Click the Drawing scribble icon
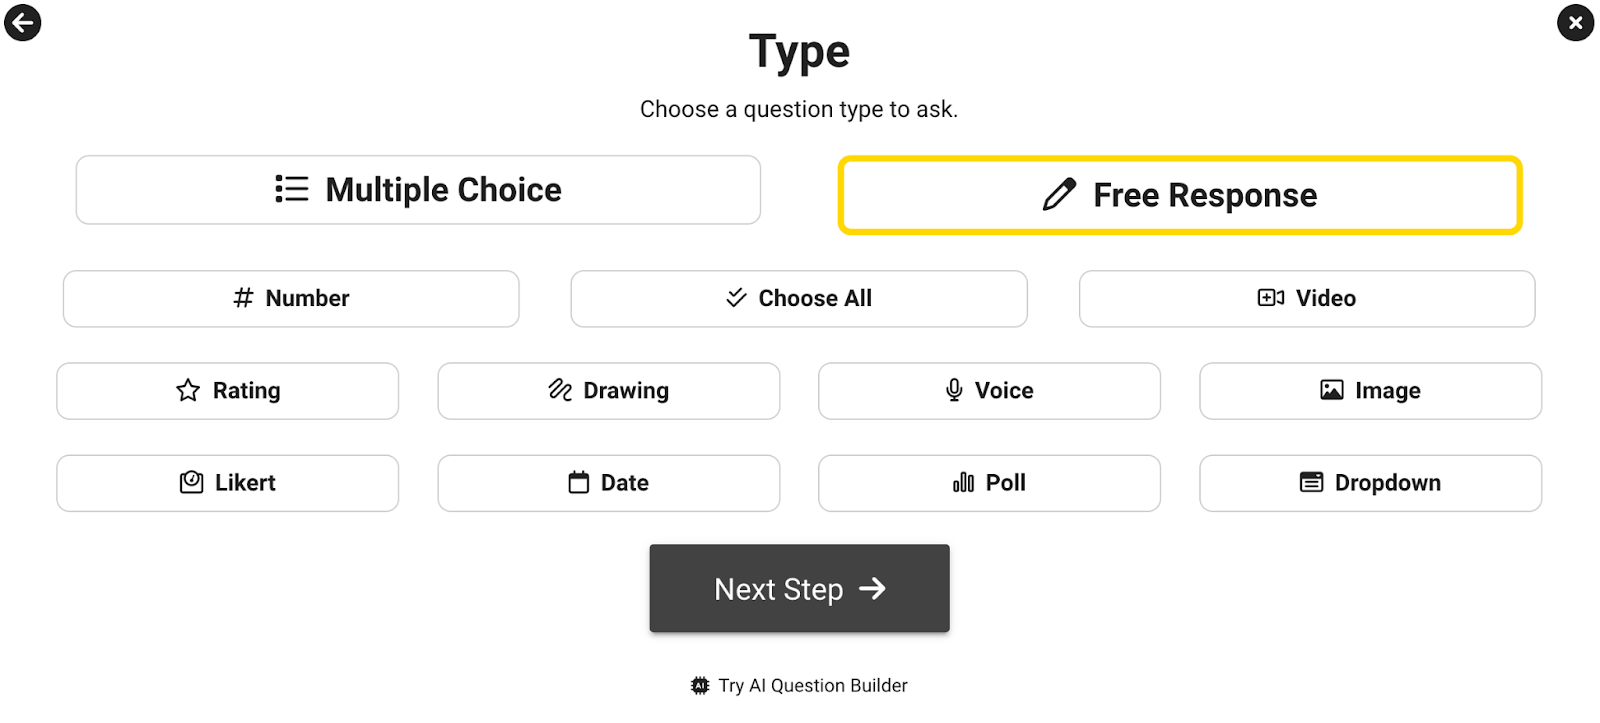Viewport: 1600px width, 723px height. [x=560, y=390]
